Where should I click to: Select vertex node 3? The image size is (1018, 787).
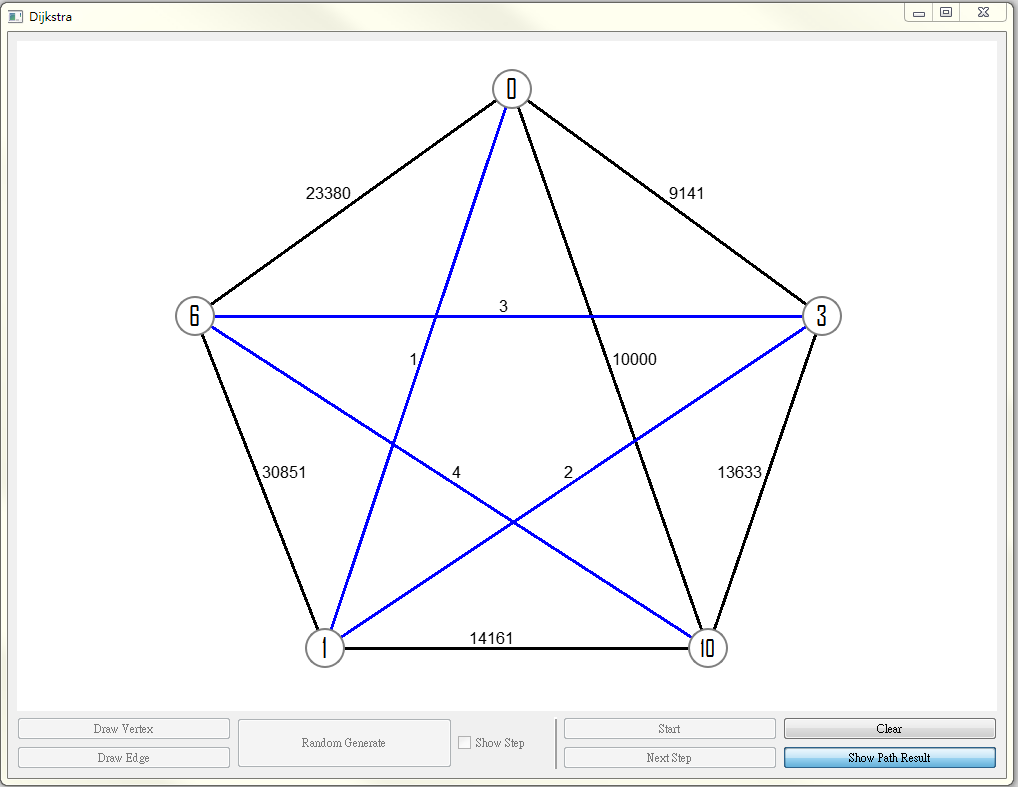(822, 316)
